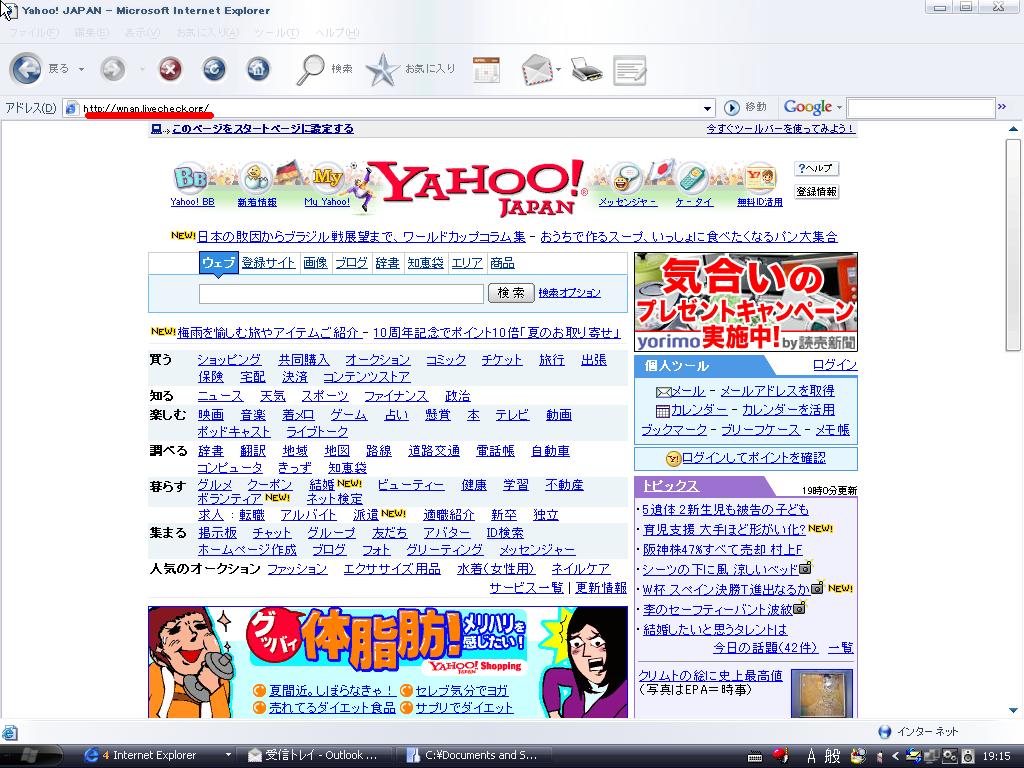Viewport: 1024px width, 768px height.
Task: Expand the toolbar overflow chevron
Action: [1002, 106]
